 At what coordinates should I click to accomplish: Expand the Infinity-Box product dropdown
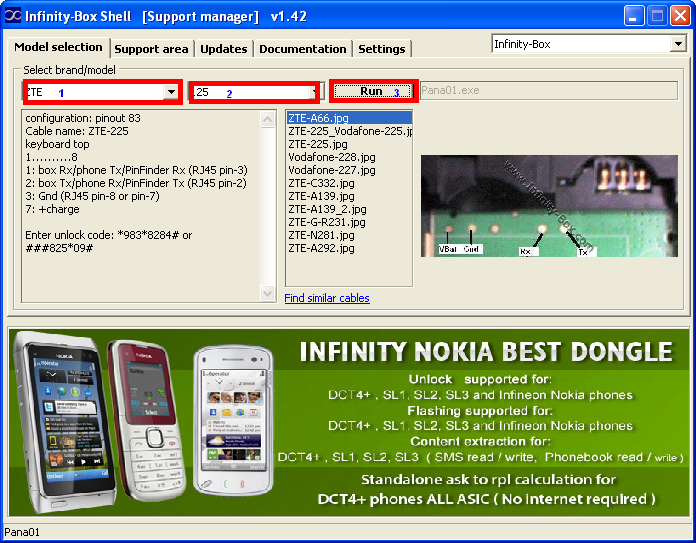tap(677, 44)
